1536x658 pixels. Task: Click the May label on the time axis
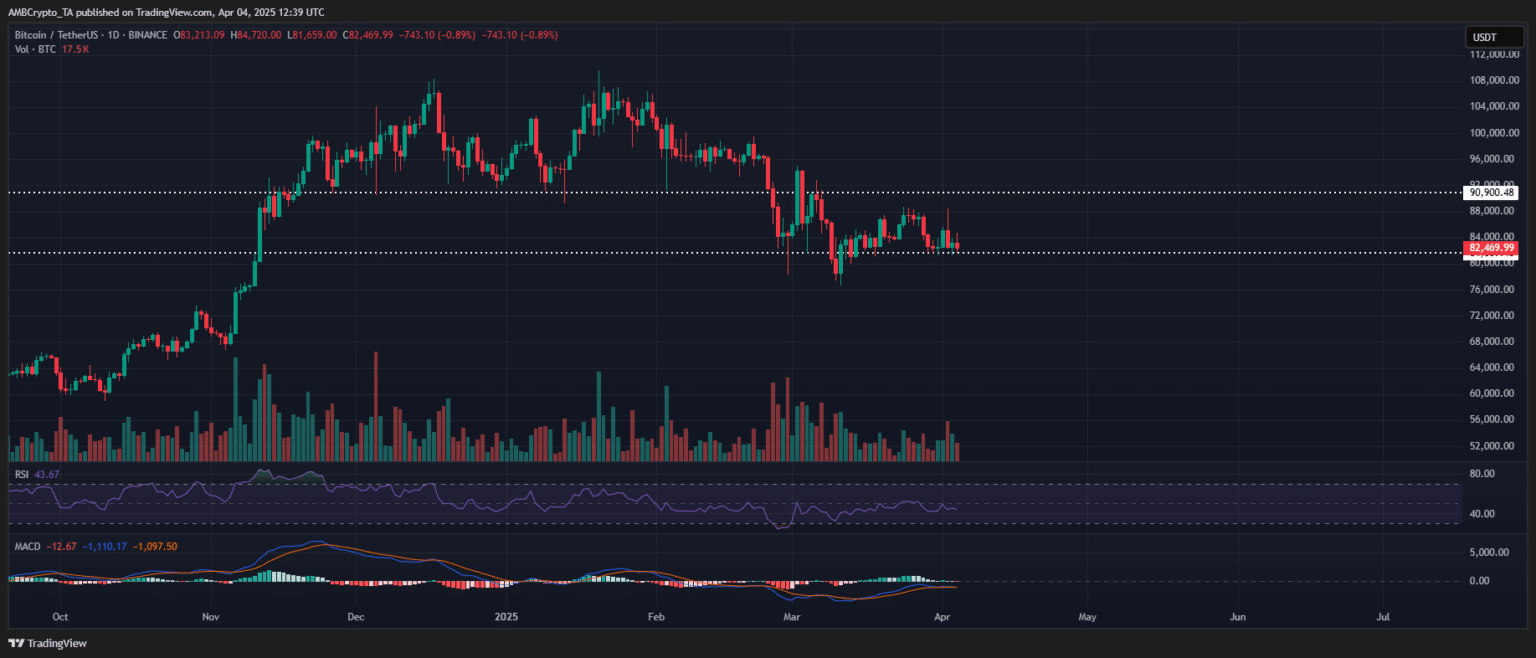point(1088,618)
